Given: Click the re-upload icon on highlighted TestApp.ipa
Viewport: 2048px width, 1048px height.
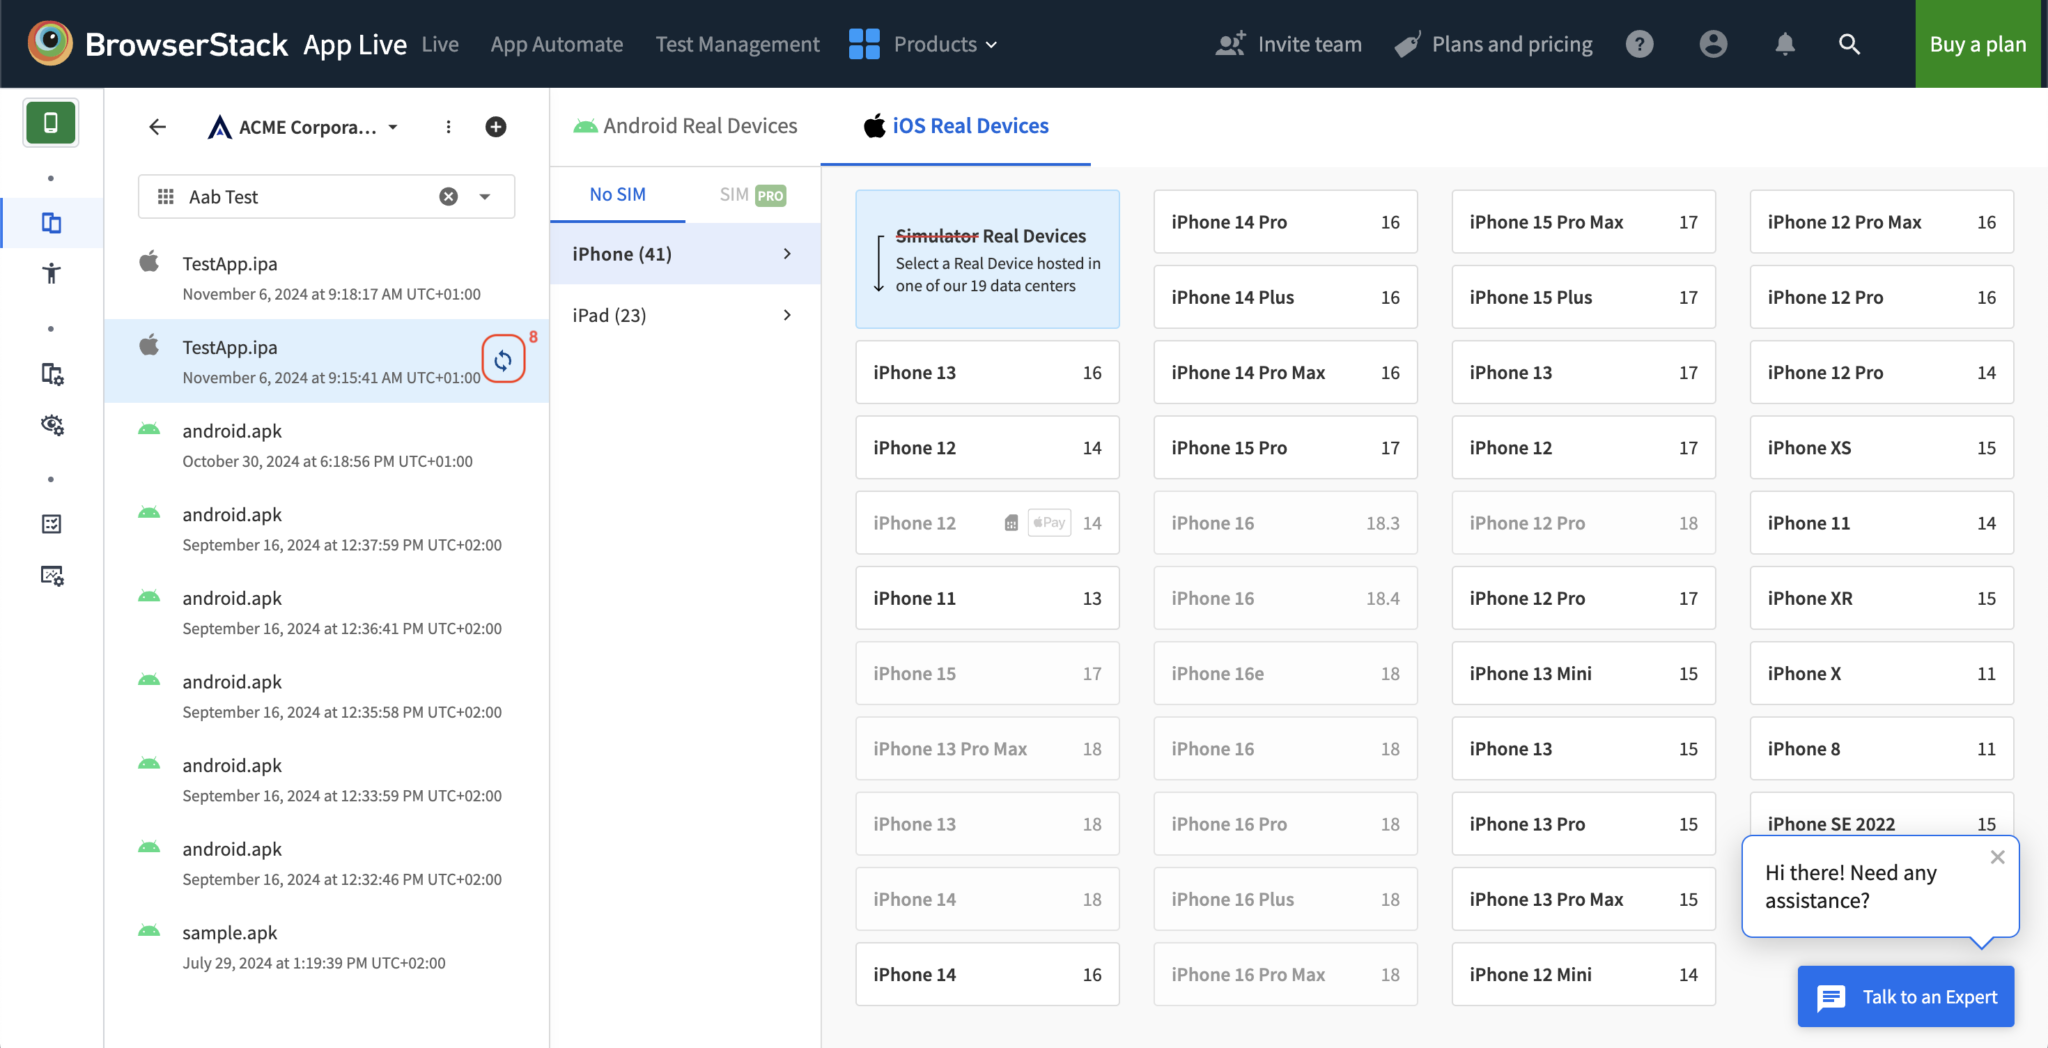Looking at the screenshot, I should coord(504,360).
